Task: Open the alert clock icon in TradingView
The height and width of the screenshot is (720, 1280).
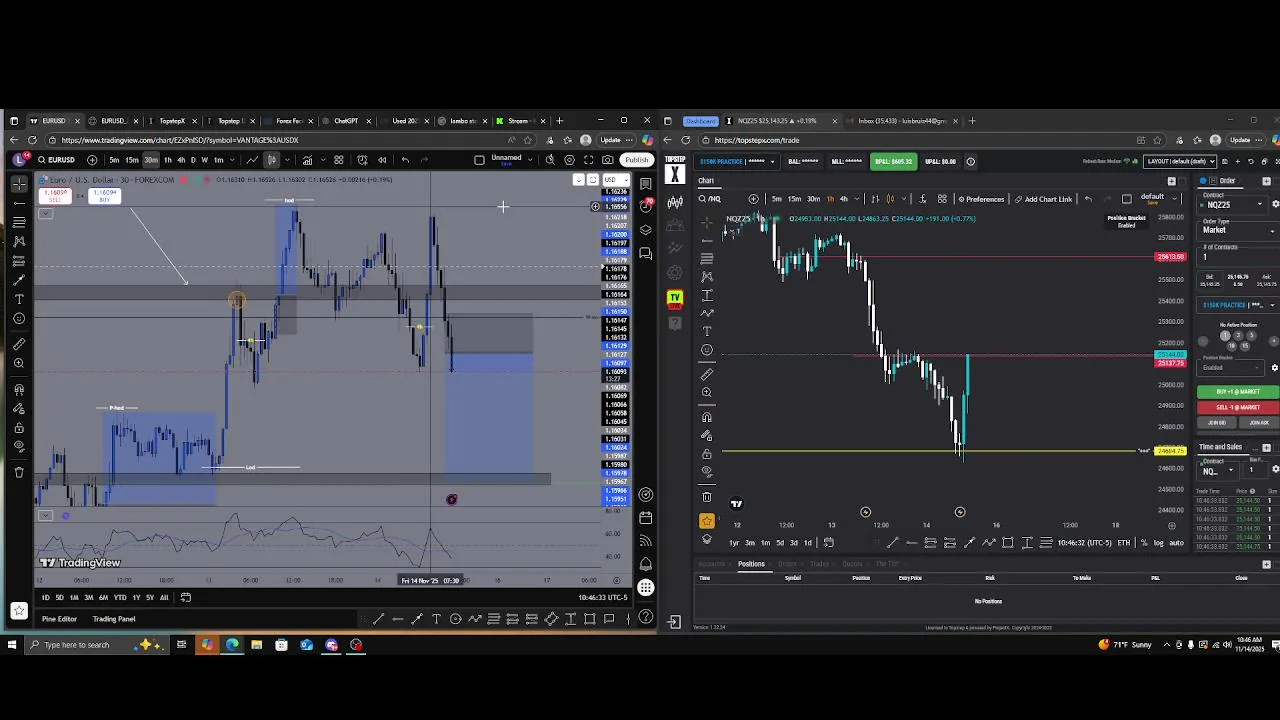Action: click(x=363, y=160)
